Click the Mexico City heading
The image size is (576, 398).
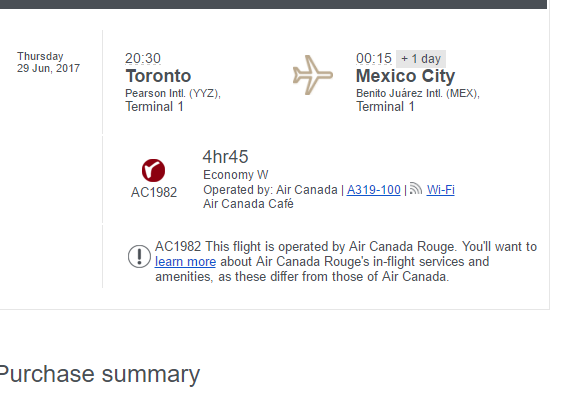point(406,76)
